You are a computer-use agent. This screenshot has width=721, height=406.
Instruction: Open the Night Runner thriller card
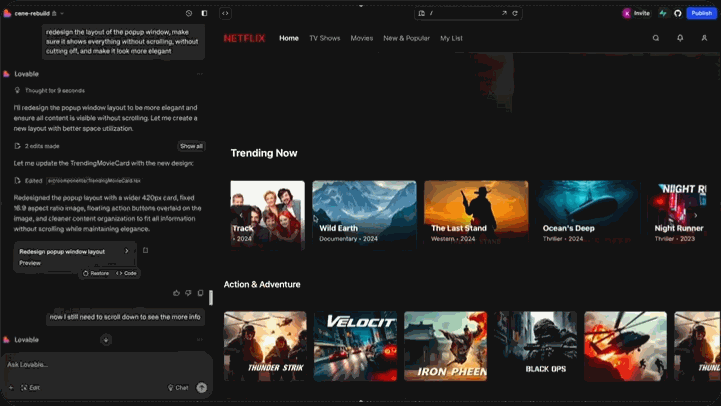tap(677, 215)
